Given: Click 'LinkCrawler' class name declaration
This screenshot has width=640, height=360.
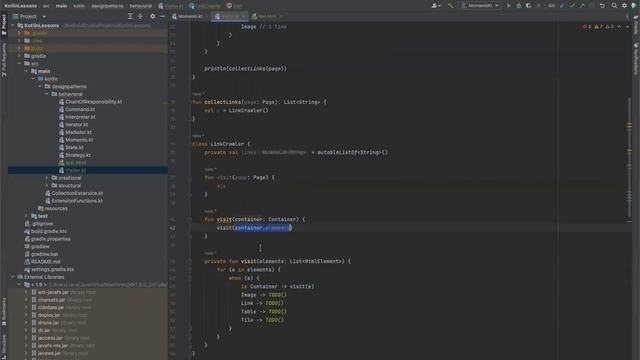Looking at the screenshot, I should (227, 144).
